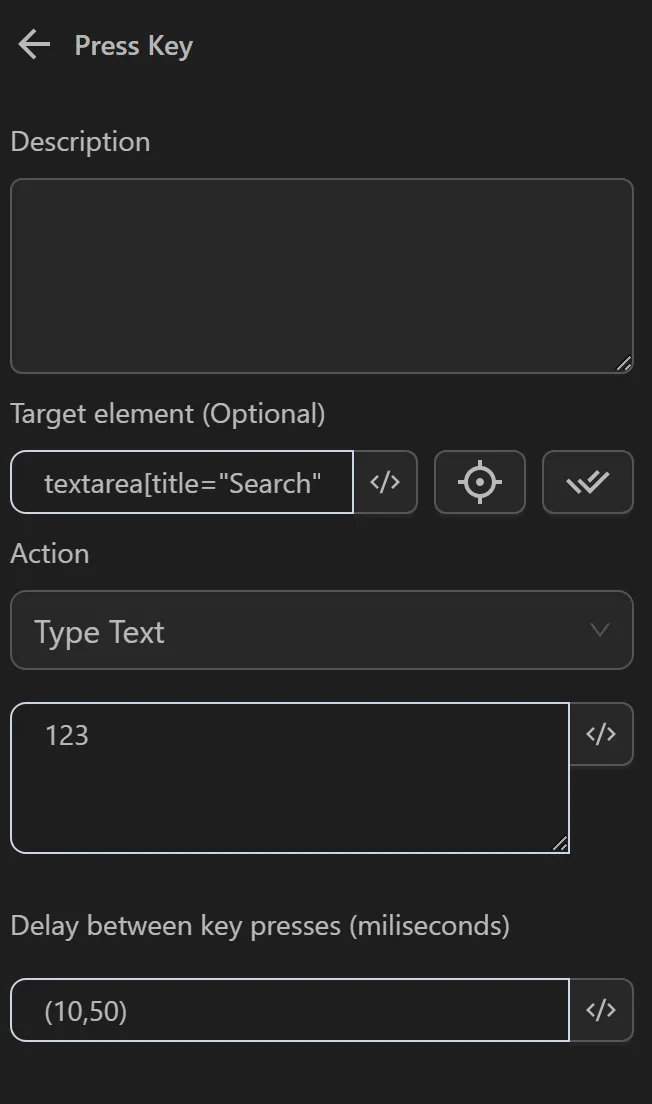Click the double checkmark verify selector icon
Screen dimensions: 652x1104
pos(587,482)
